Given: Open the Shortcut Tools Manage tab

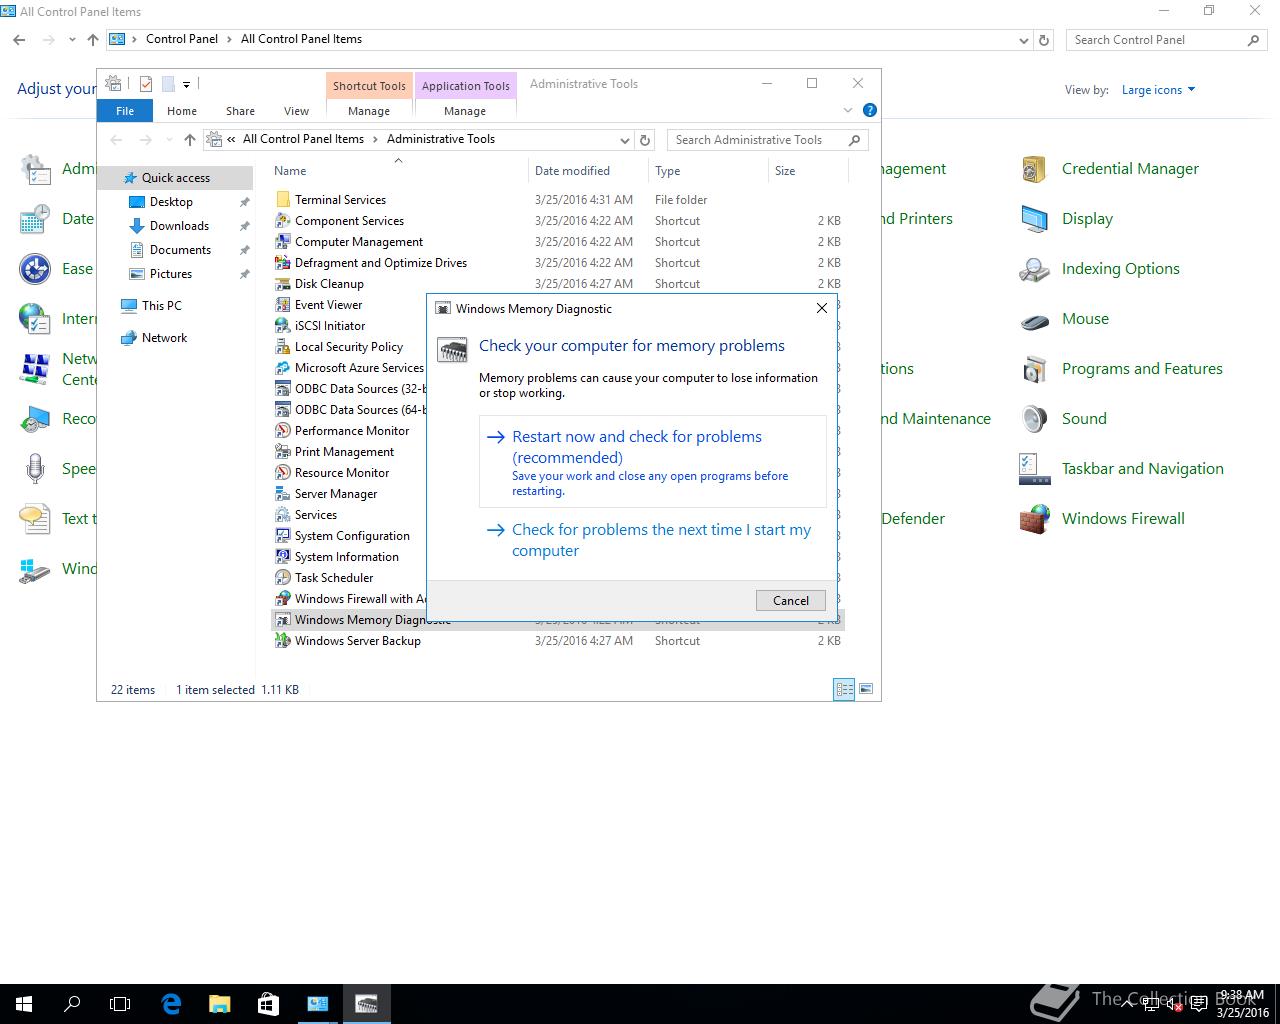Looking at the screenshot, I should point(369,111).
